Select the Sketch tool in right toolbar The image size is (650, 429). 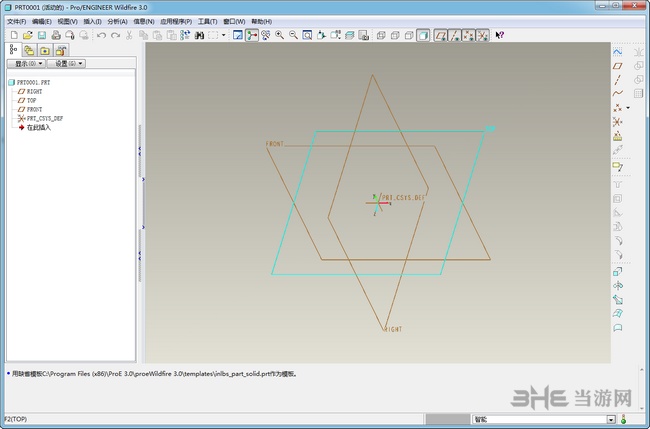(x=618, y=51)
